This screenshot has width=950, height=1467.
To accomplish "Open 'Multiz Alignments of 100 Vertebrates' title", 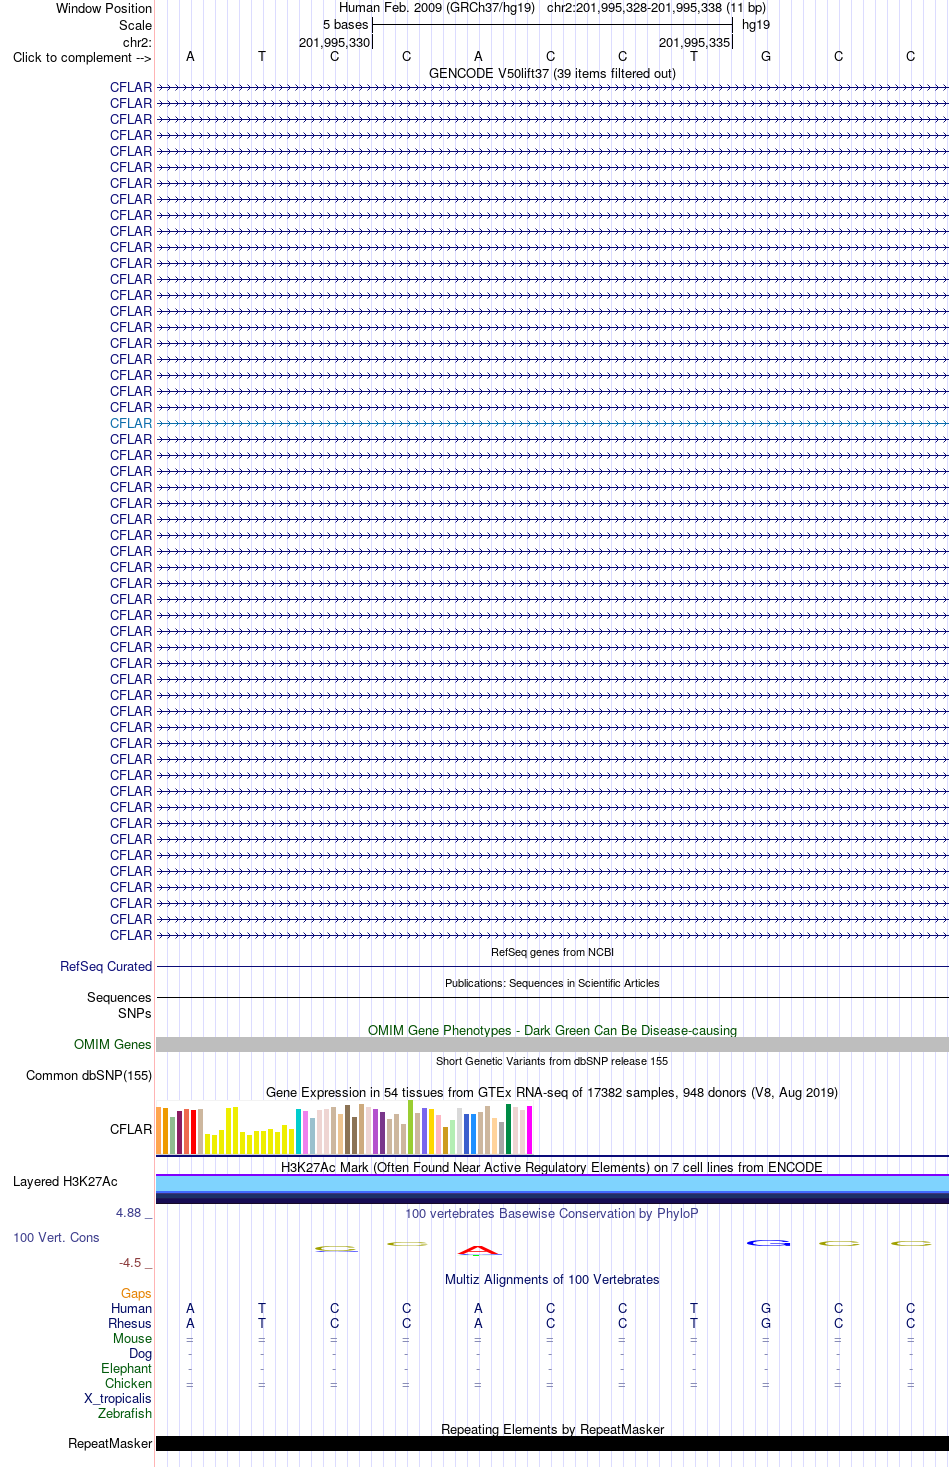I will [552, 1279].
